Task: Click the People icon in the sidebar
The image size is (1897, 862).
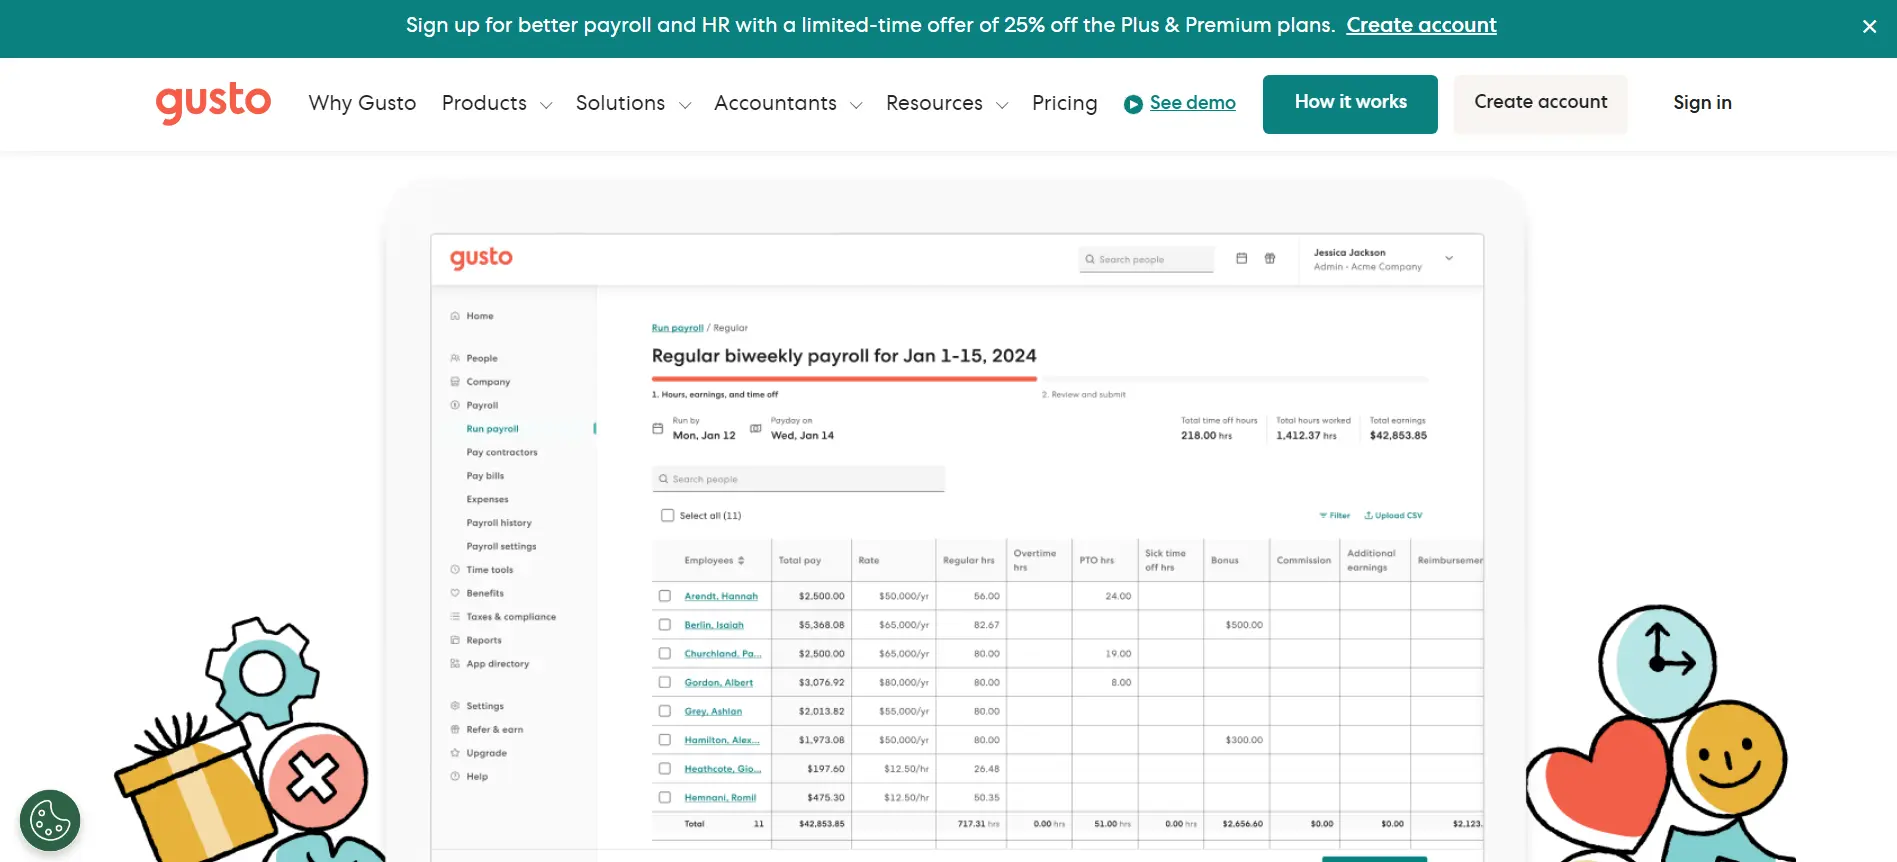Action: (x=455, y=358)
